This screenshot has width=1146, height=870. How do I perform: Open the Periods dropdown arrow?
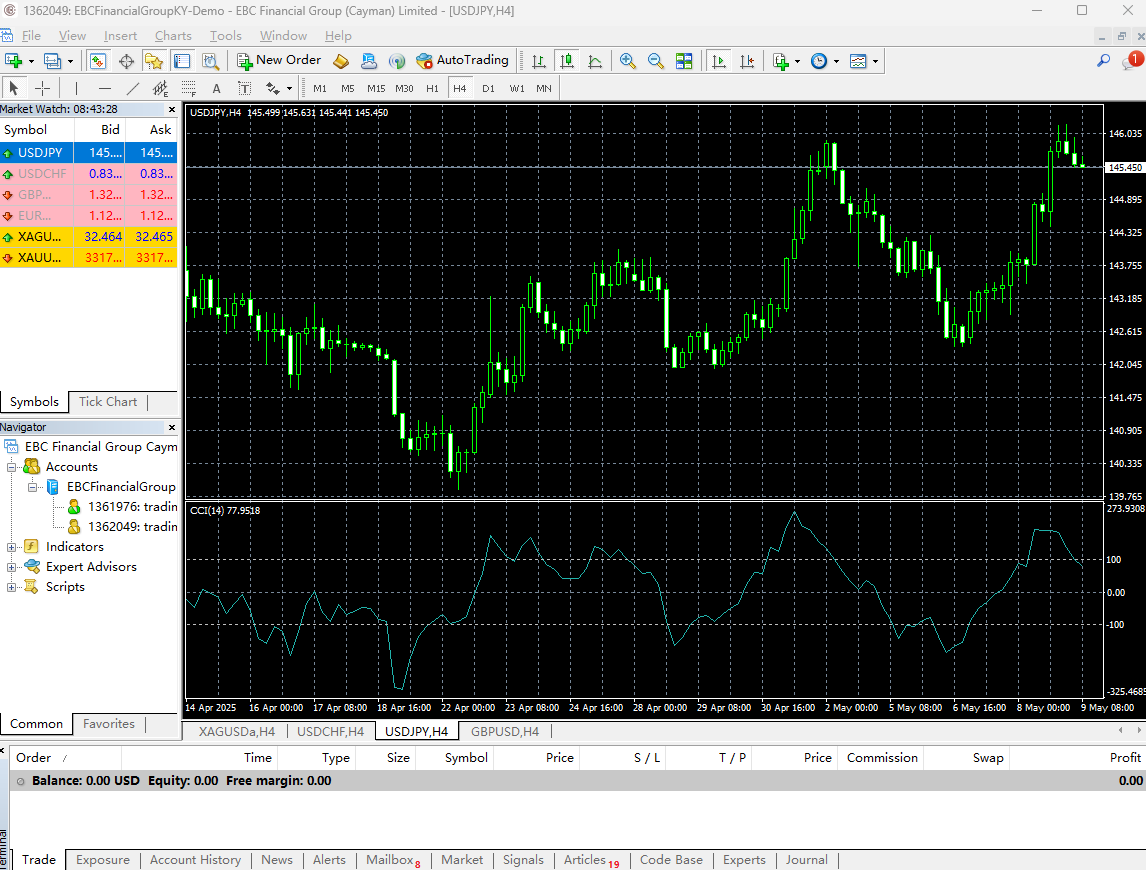coord(836,61)
